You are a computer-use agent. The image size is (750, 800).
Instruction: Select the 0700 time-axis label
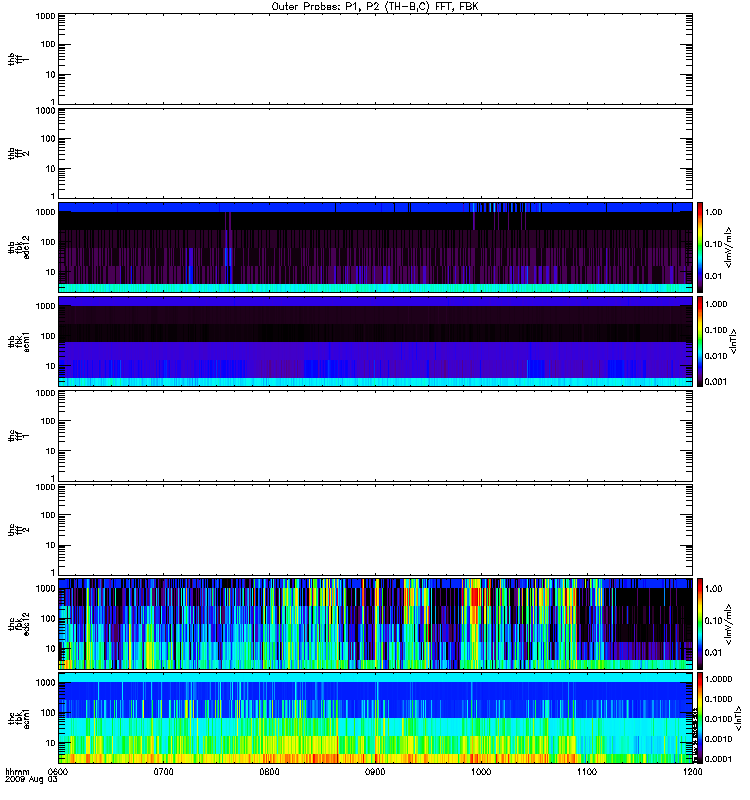coord(164,772)
